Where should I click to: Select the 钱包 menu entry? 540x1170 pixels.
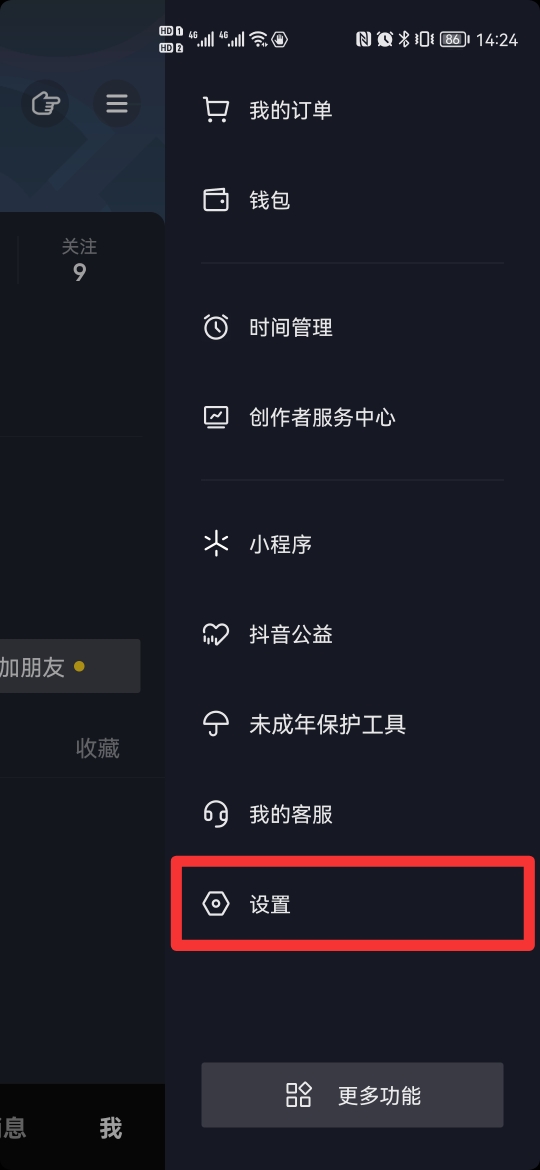point(352,200)
